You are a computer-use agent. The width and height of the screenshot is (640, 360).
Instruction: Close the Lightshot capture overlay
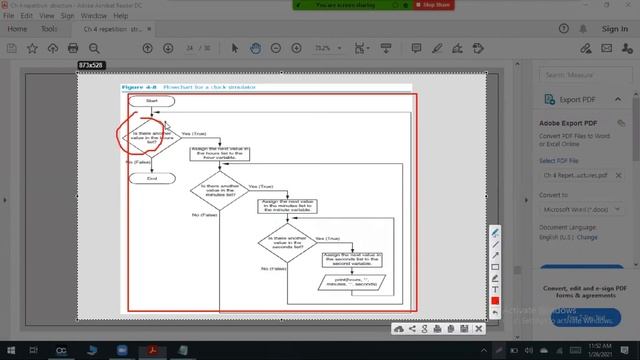point(479,329)
